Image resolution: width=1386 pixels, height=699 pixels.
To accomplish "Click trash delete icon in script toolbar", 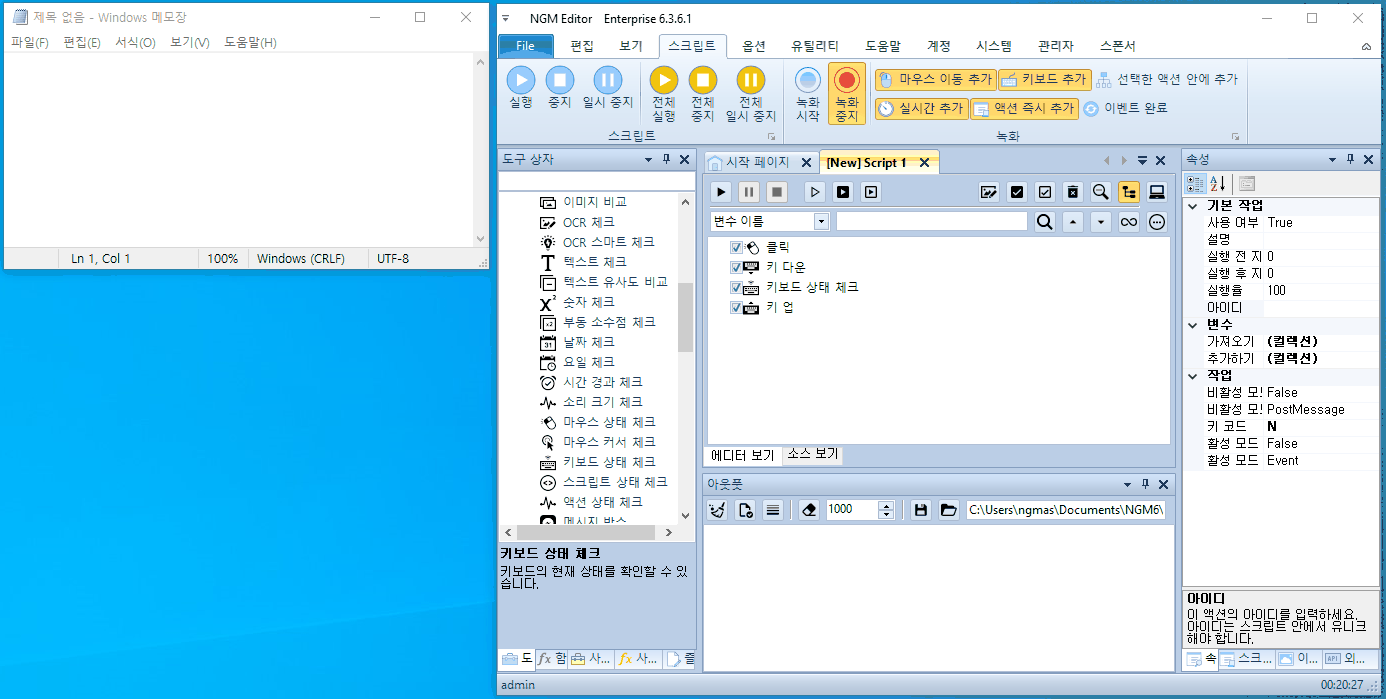I will click(x=1073, y=192).
